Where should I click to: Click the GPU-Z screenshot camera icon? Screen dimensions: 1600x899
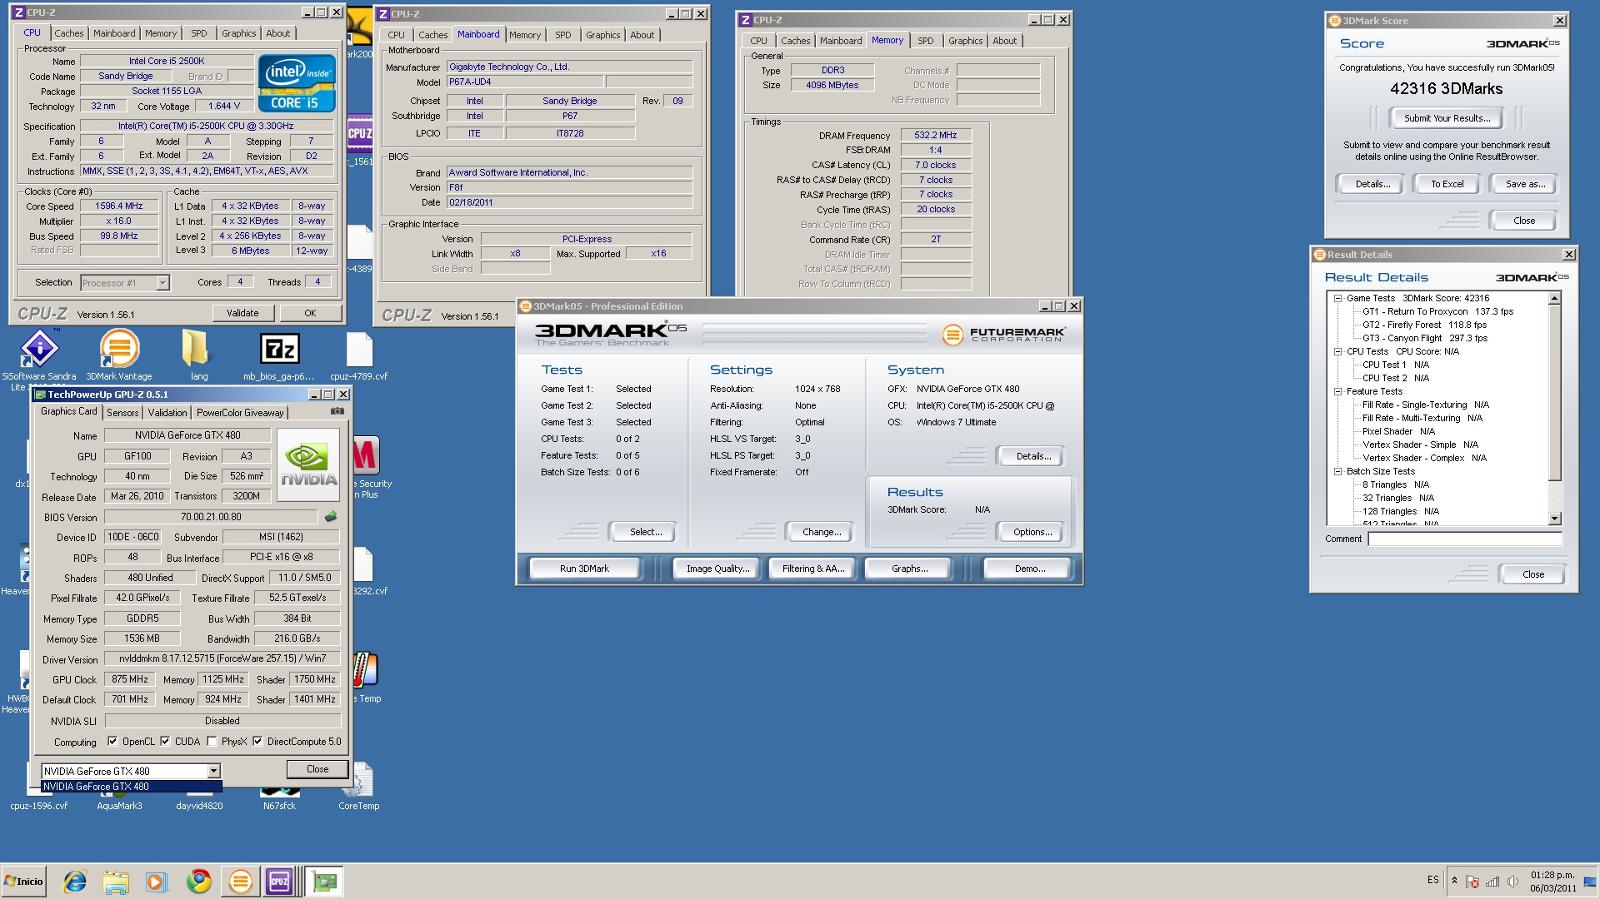point(337,411)
